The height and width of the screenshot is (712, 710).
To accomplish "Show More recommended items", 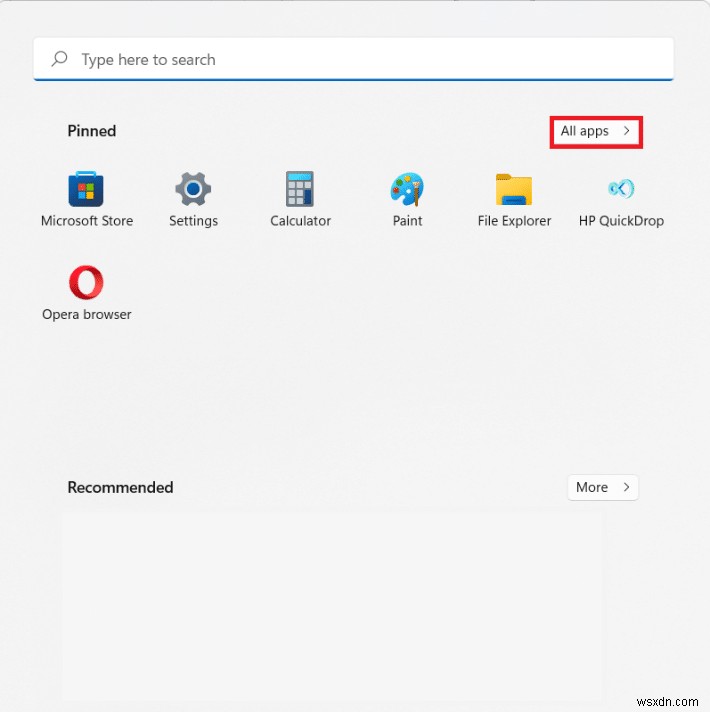I will point(603,487).
